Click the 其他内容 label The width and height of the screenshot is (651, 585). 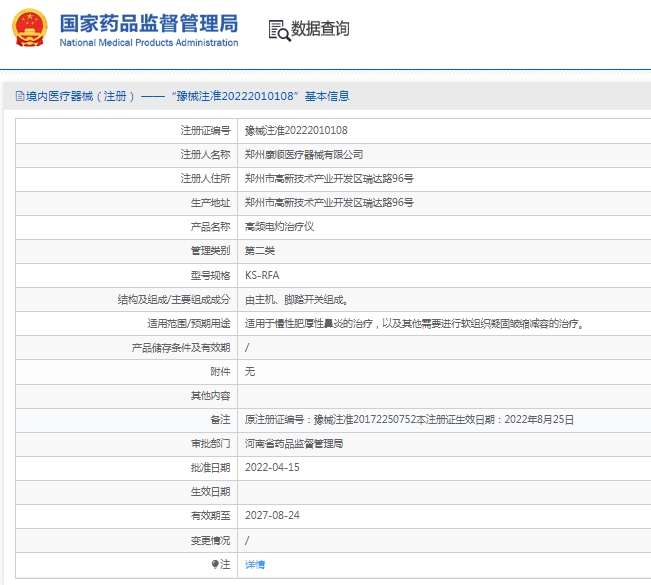(210, 396)
